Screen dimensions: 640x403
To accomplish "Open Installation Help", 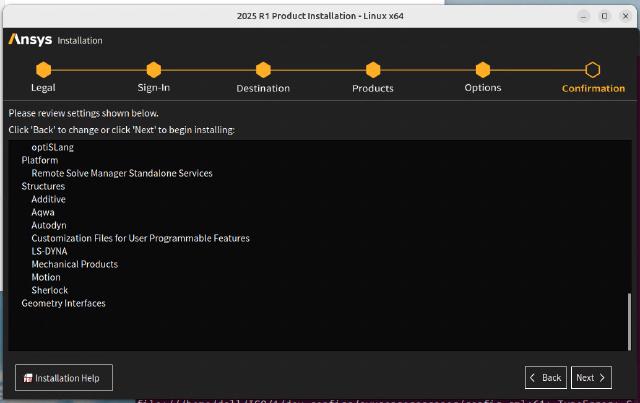I will tap(64, 378).
